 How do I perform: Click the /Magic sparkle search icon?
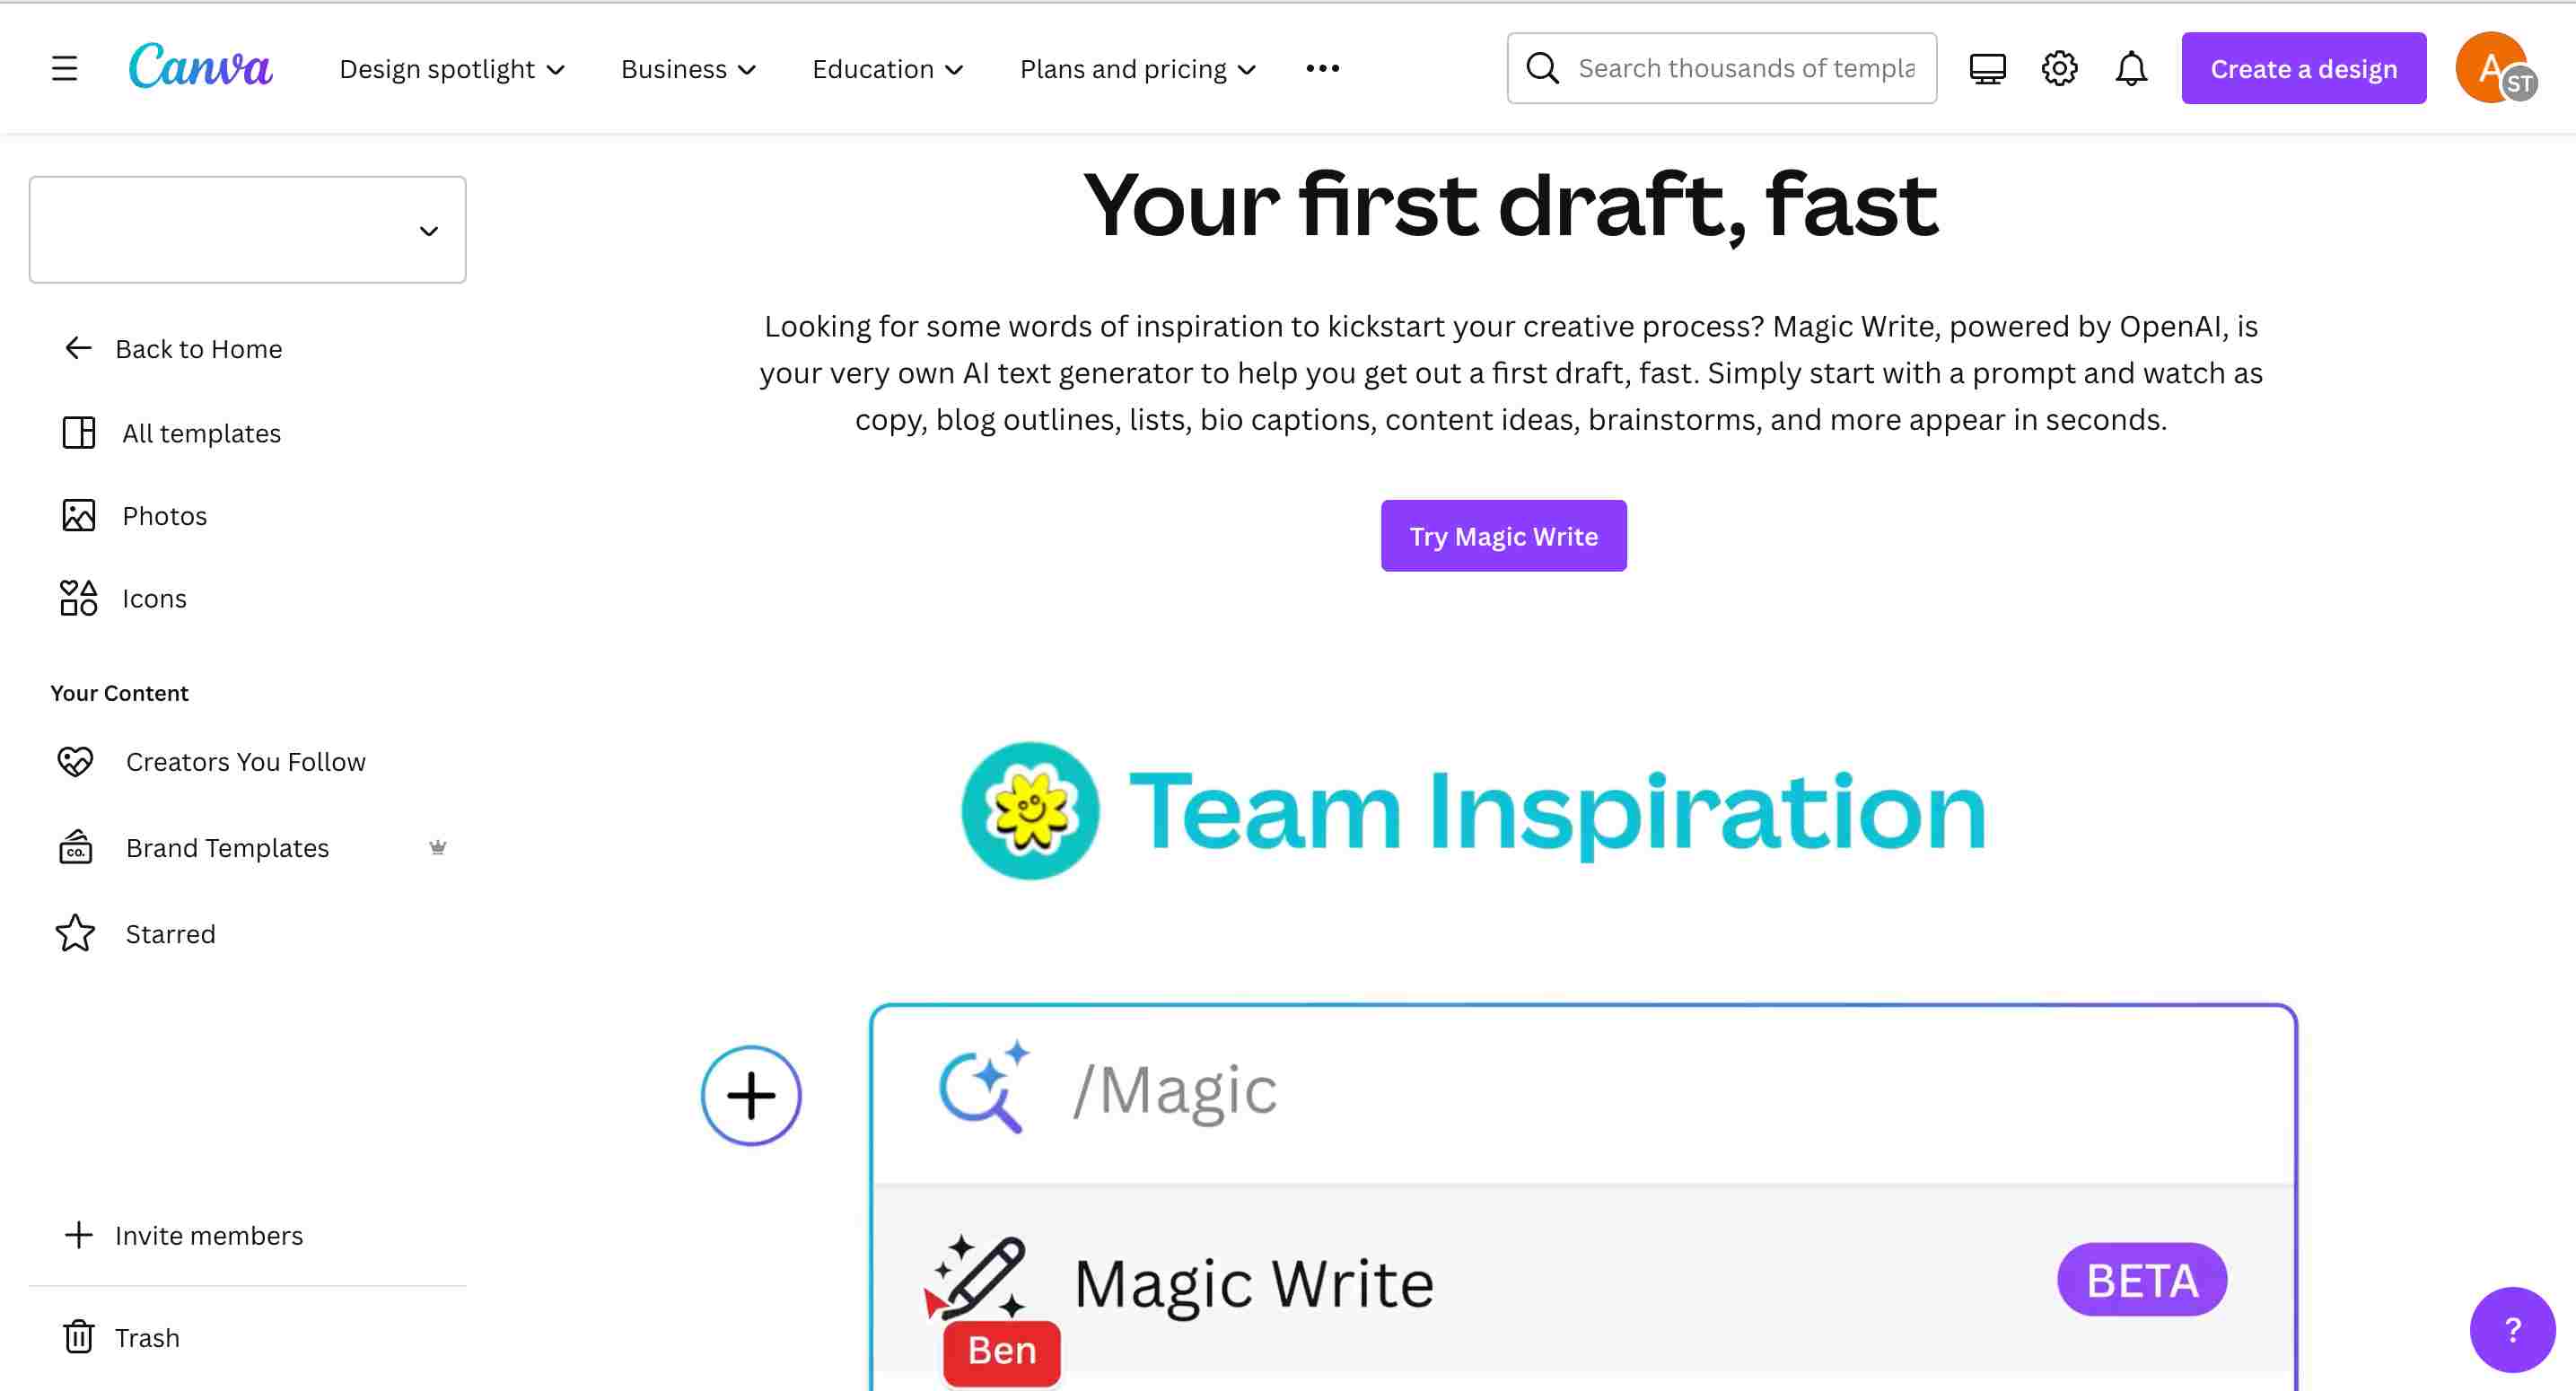985,1087
